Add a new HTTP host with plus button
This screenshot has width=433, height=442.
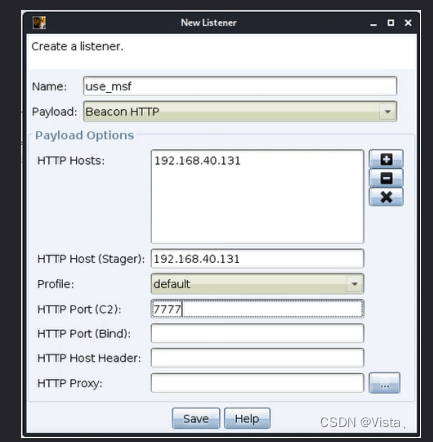tap(386, 159)
